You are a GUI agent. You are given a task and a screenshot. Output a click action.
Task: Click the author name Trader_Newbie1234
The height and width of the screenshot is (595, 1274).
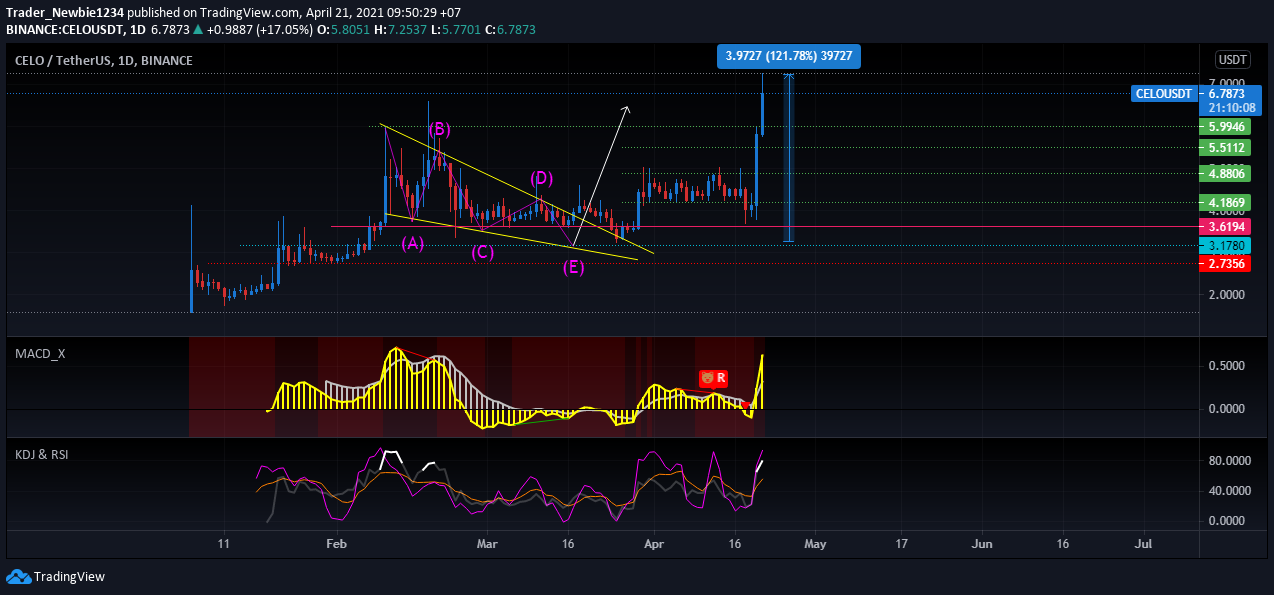(66, 11)
